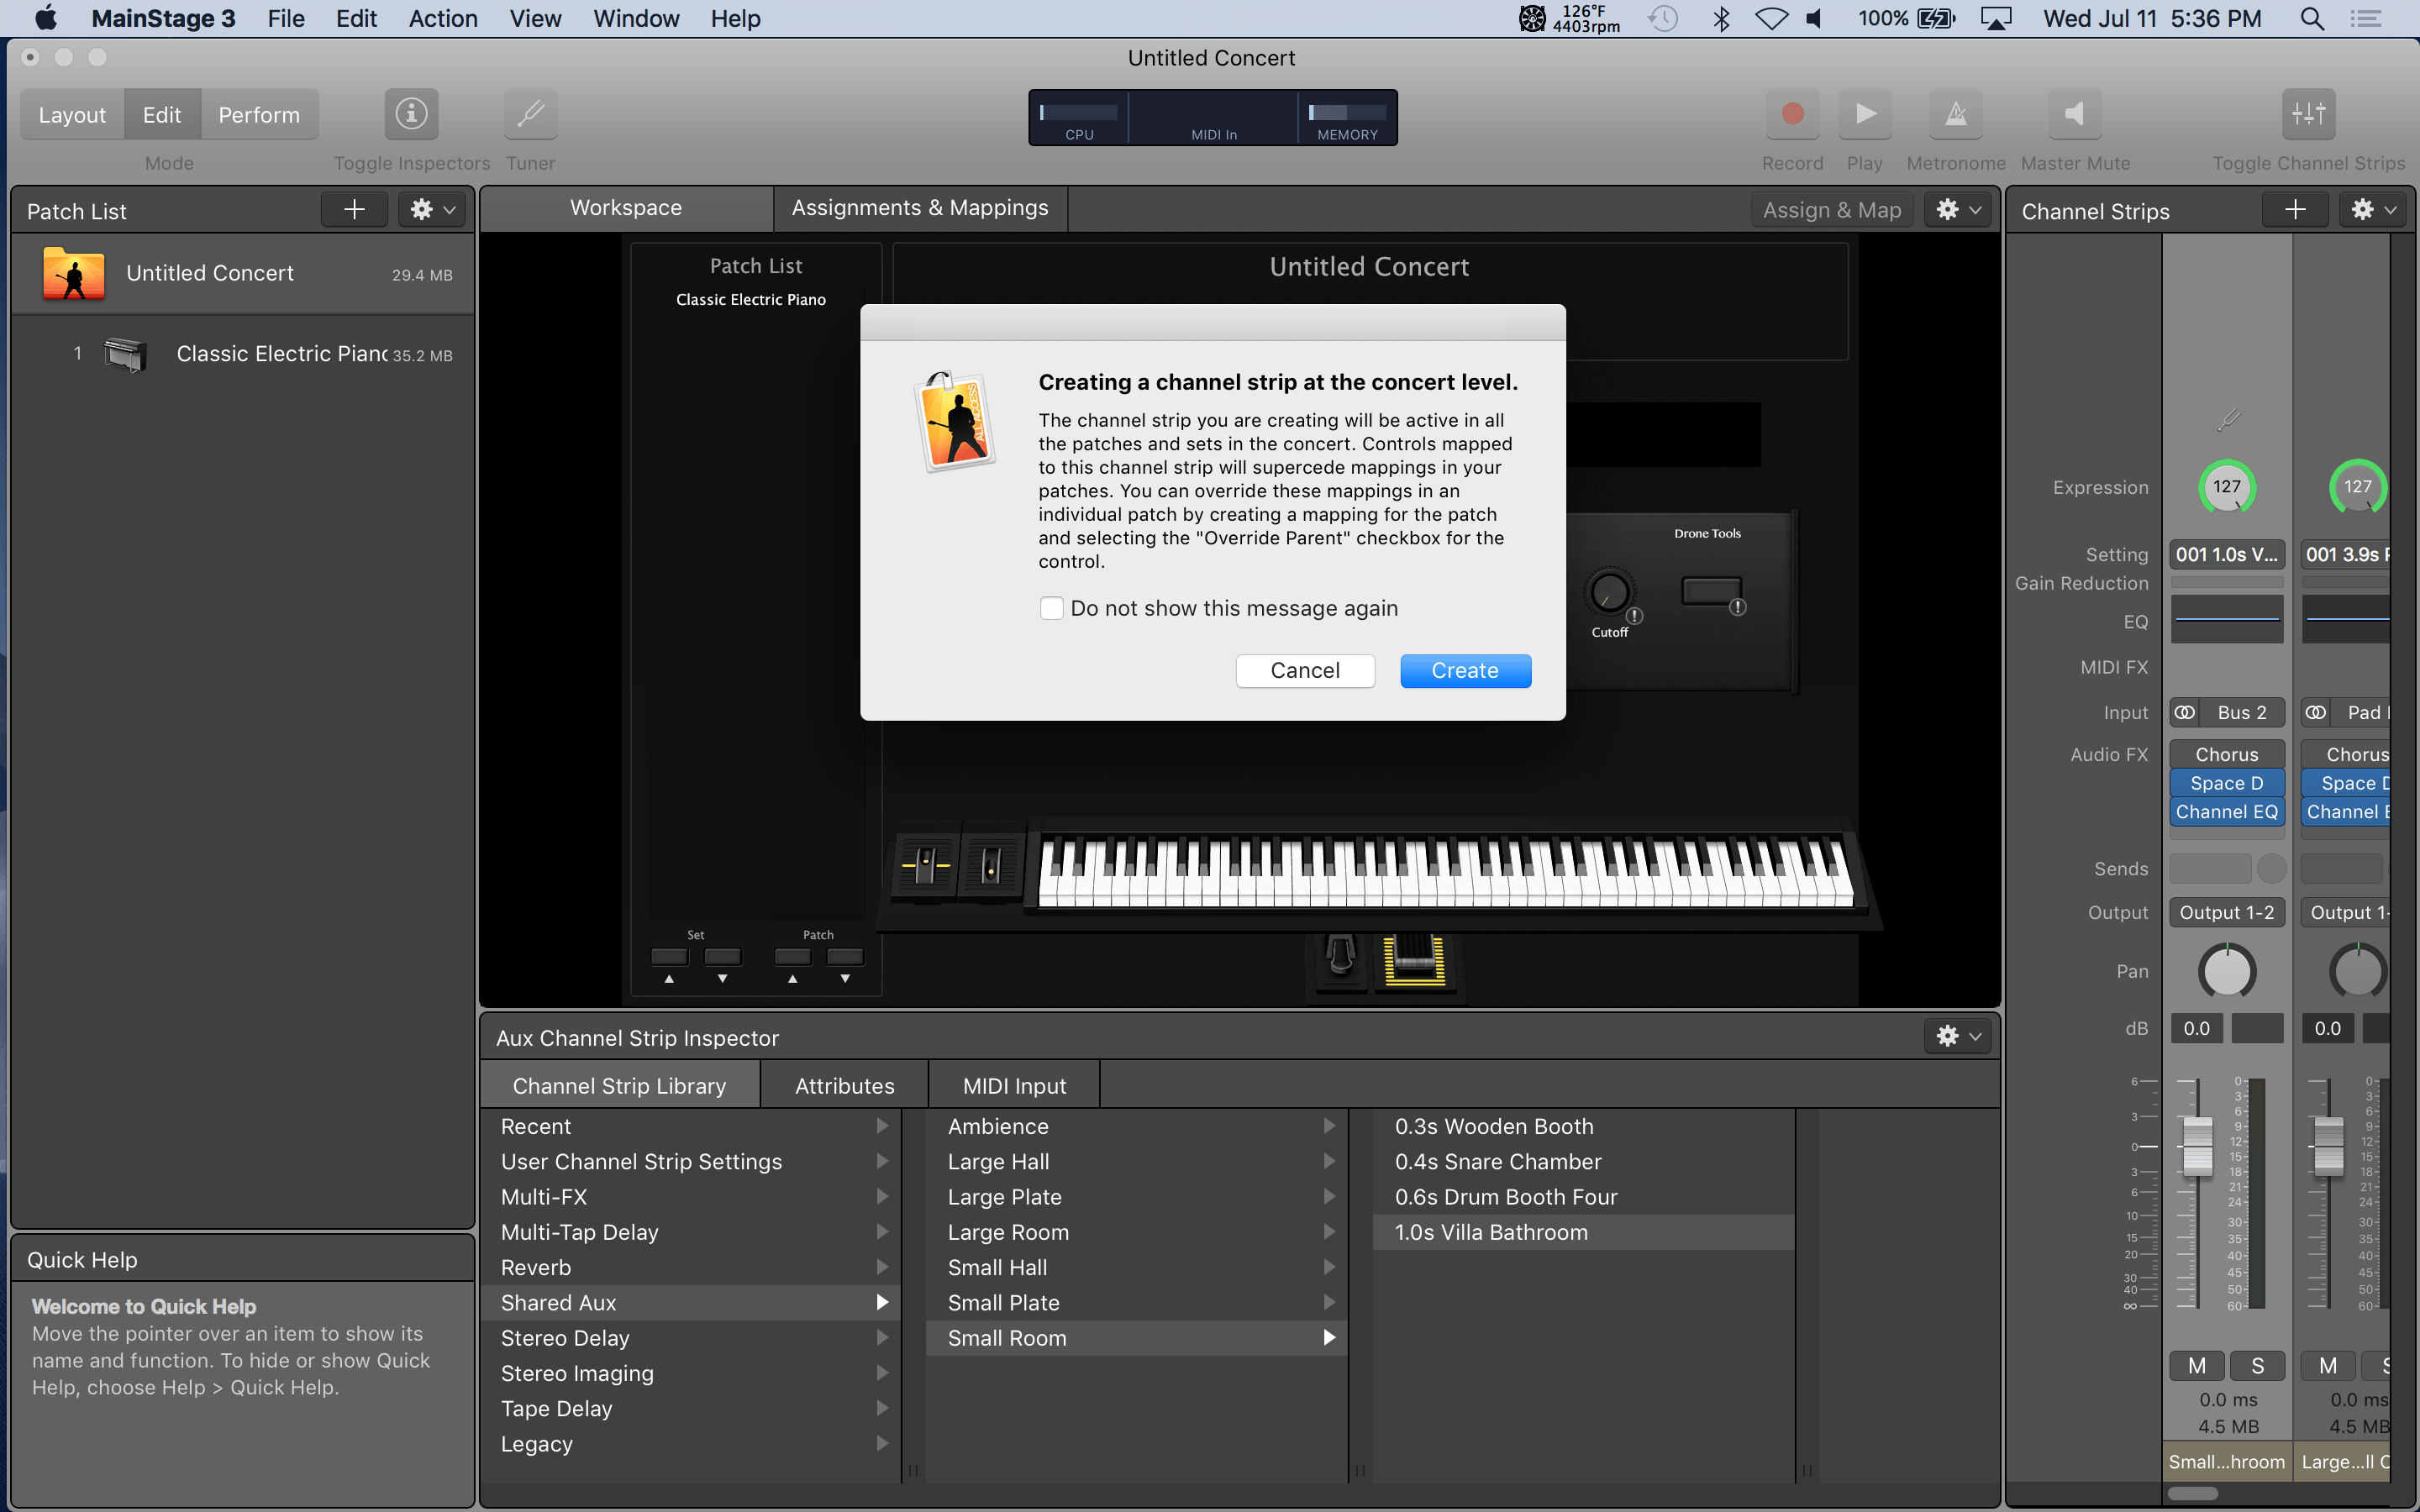Select Edit mode button
This screenshot has width=2420, height=1512.
pyautogui.click(x=162, y=114)
